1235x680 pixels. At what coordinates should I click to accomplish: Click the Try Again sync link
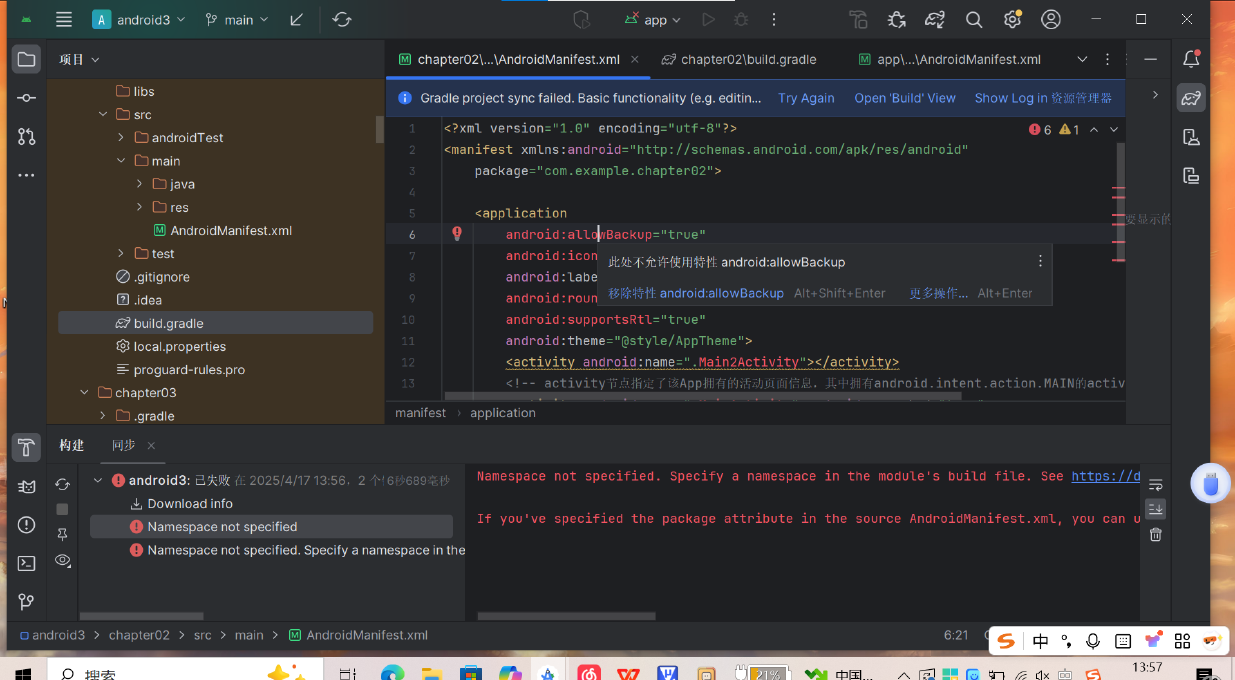click(x=806, y=98)
